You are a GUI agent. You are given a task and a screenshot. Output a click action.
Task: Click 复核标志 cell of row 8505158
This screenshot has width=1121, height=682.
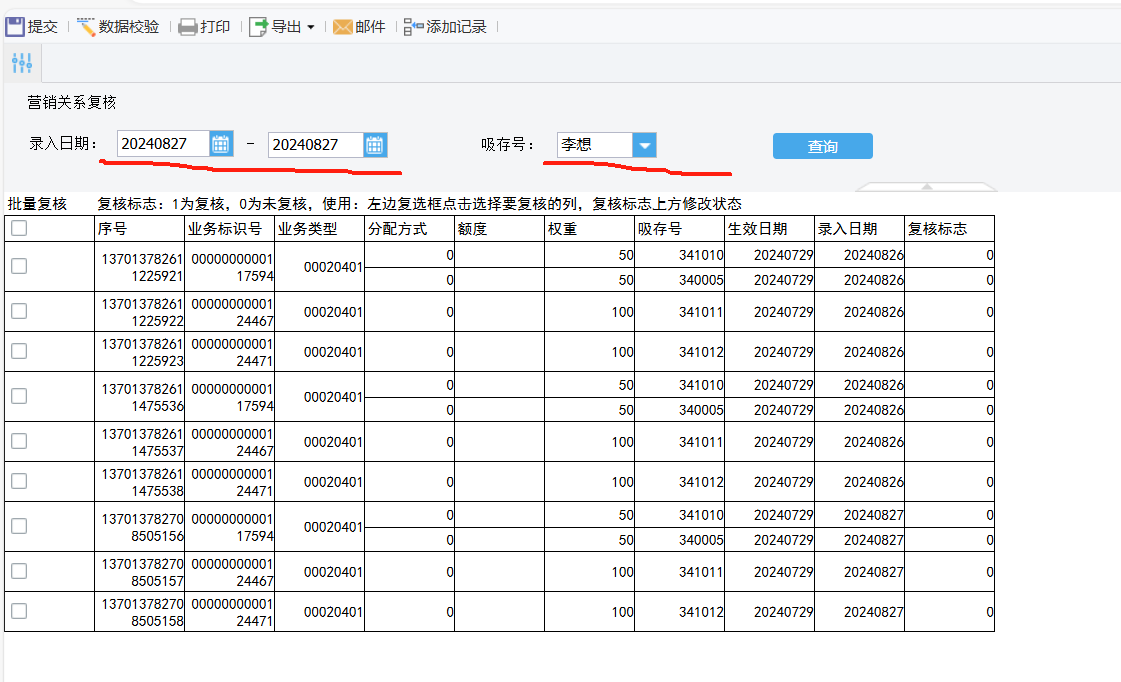click(949, 612)
